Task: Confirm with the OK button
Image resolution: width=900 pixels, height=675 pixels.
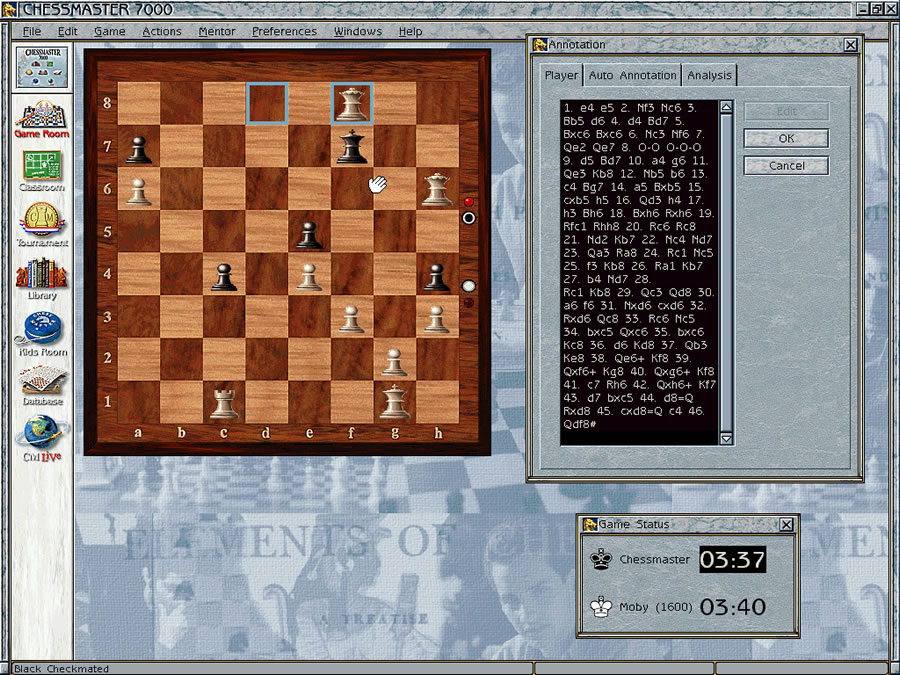Action: point(785,138)
